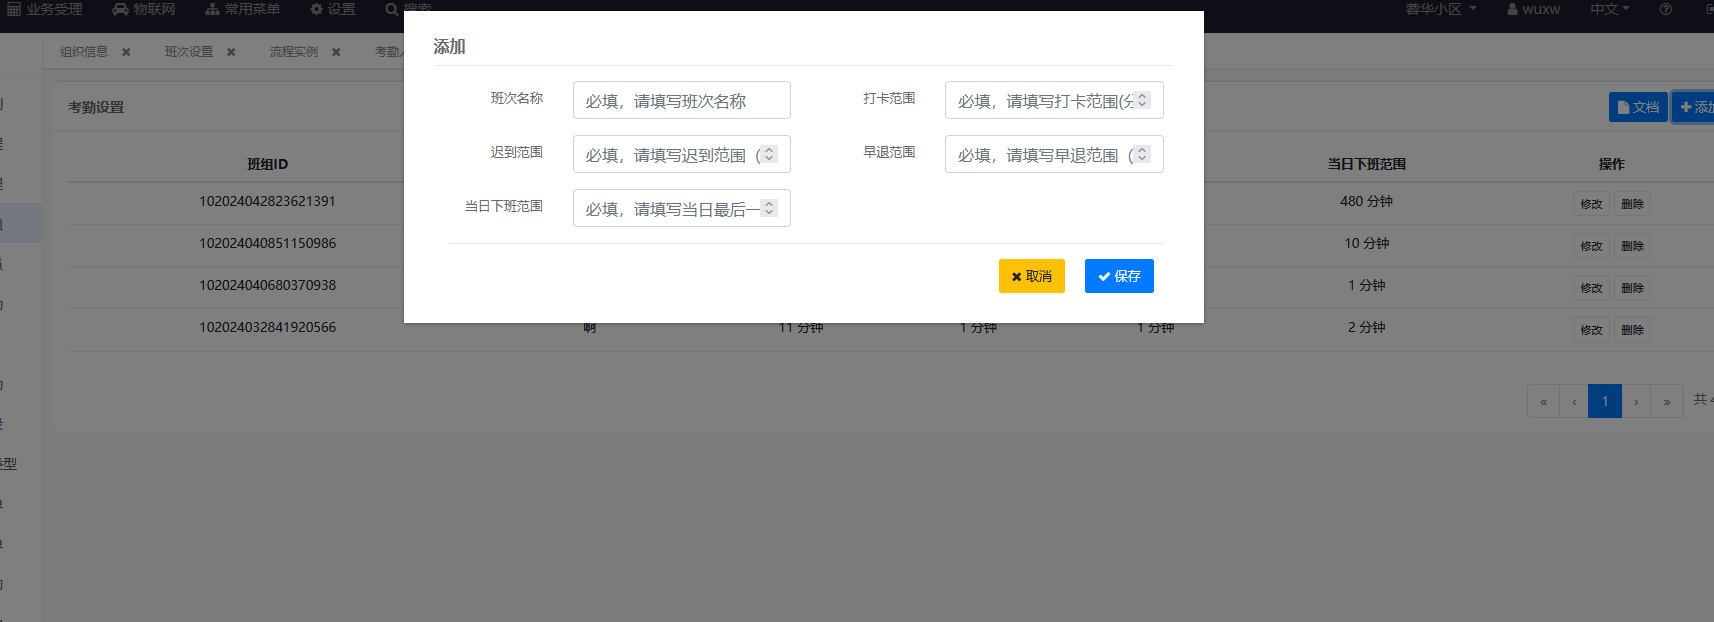Click 修改 for row 102024032841920566
1714x622 pixels.
(x=1591, y=330)
